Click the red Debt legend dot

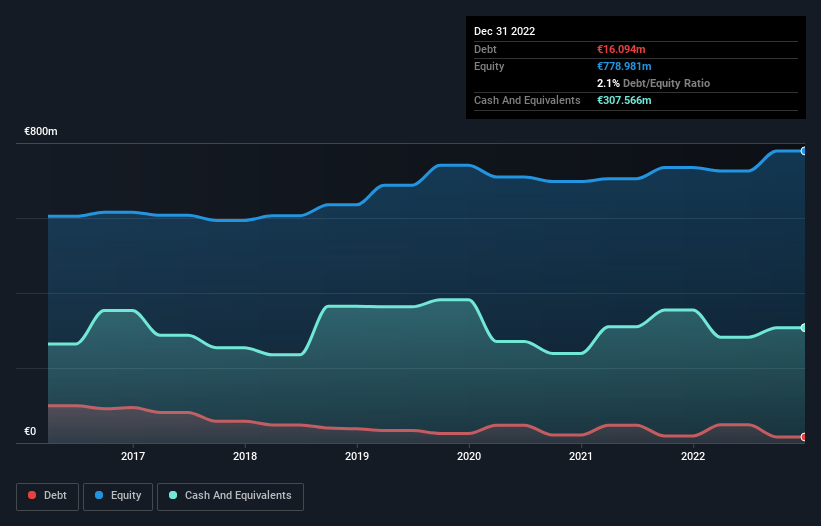pos(32,495)
